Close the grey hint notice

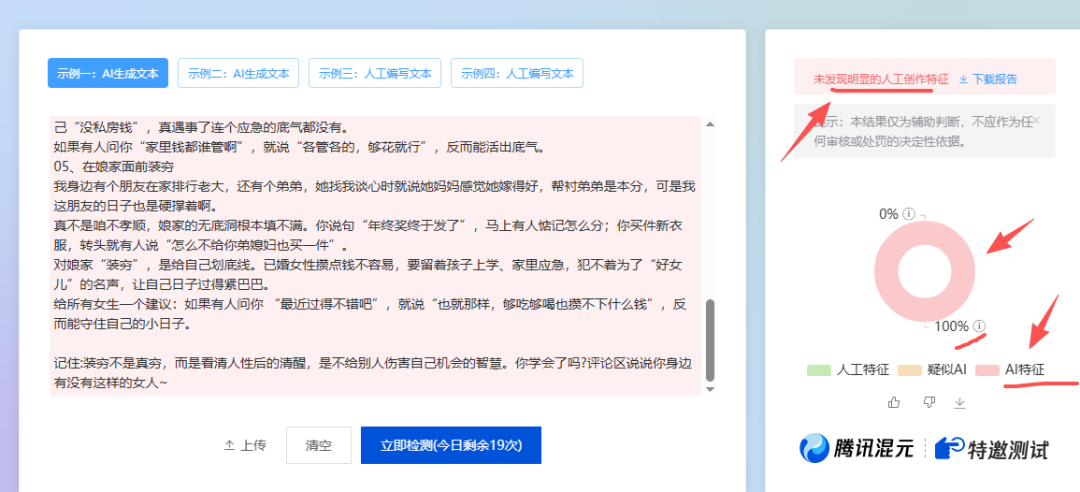(1036, 121)
